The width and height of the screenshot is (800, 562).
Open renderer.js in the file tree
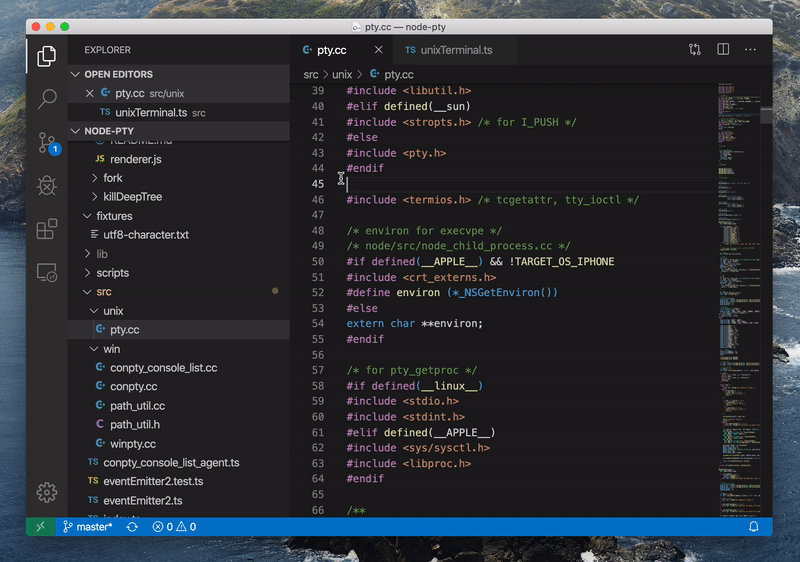pos(179,159)
